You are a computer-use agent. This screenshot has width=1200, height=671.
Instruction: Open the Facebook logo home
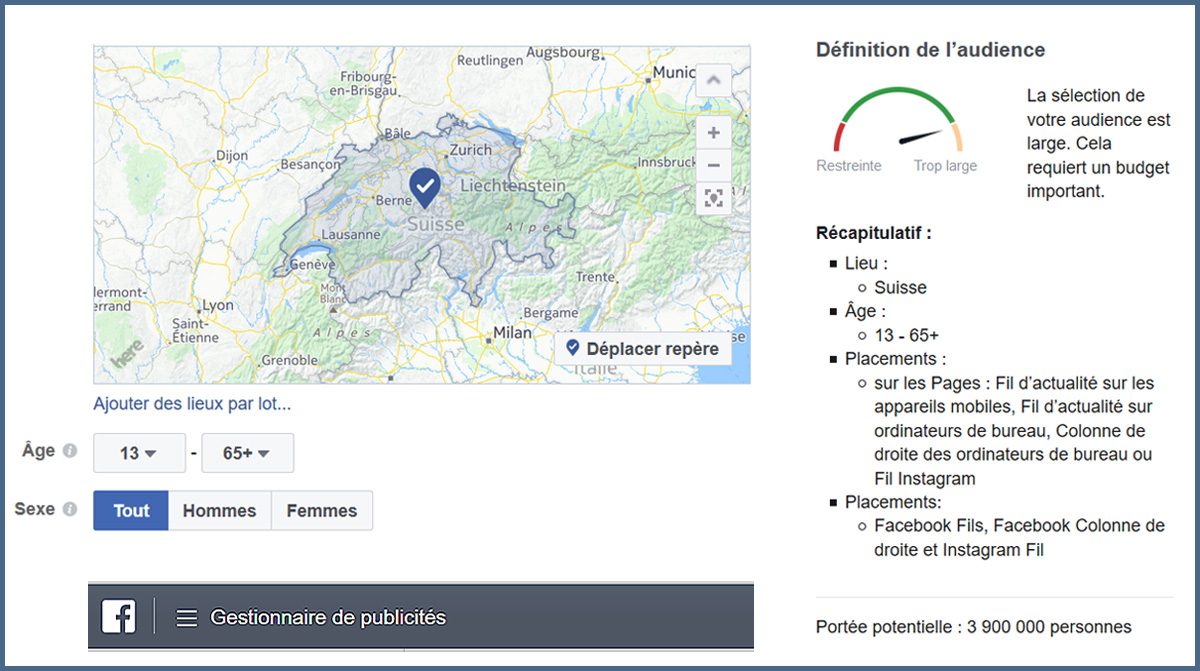tap(118, 617)
